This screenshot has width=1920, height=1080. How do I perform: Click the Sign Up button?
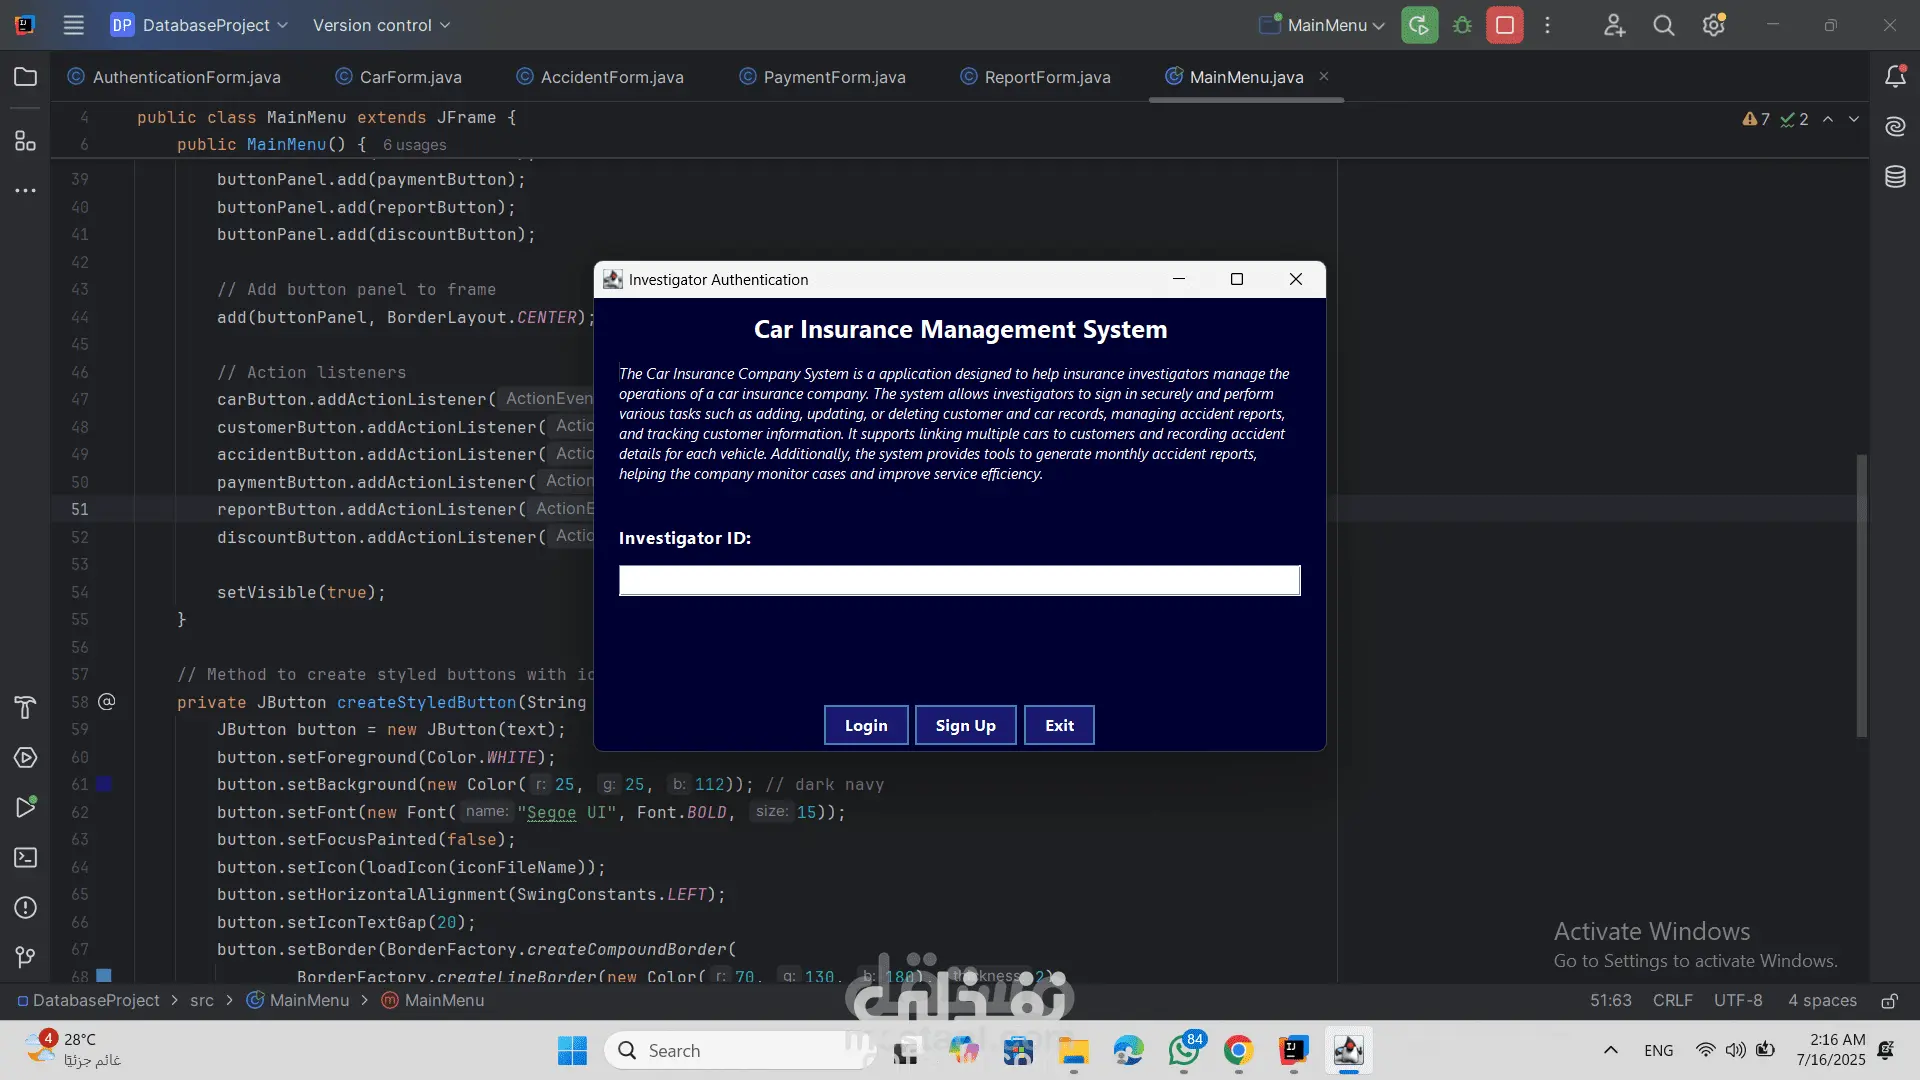click(965, 726)
